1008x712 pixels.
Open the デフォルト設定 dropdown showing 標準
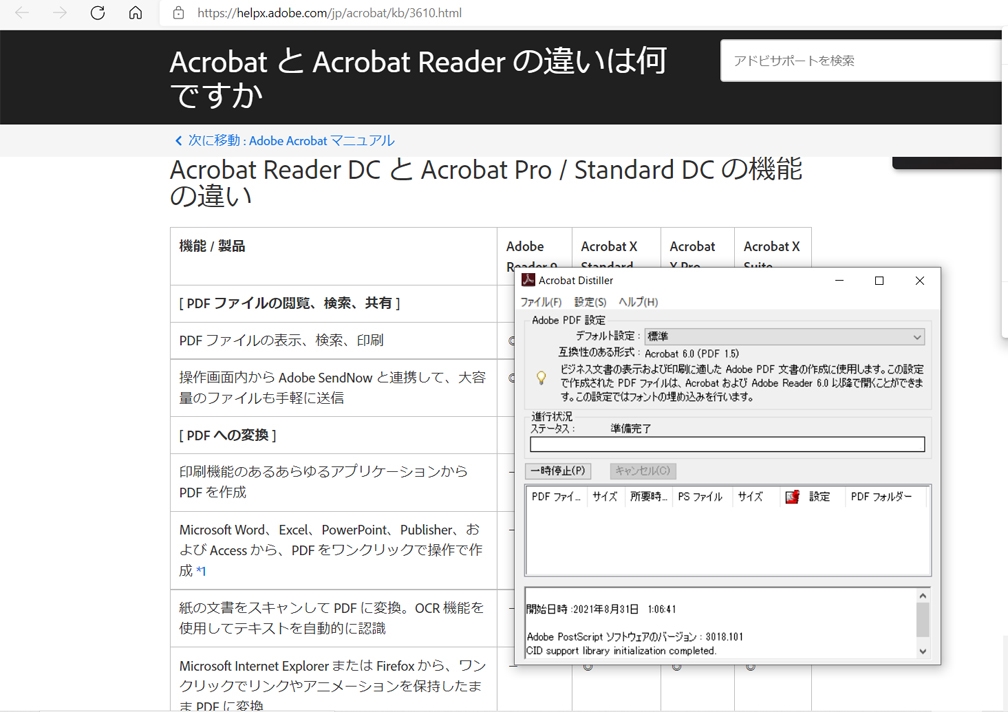(916, 336)
